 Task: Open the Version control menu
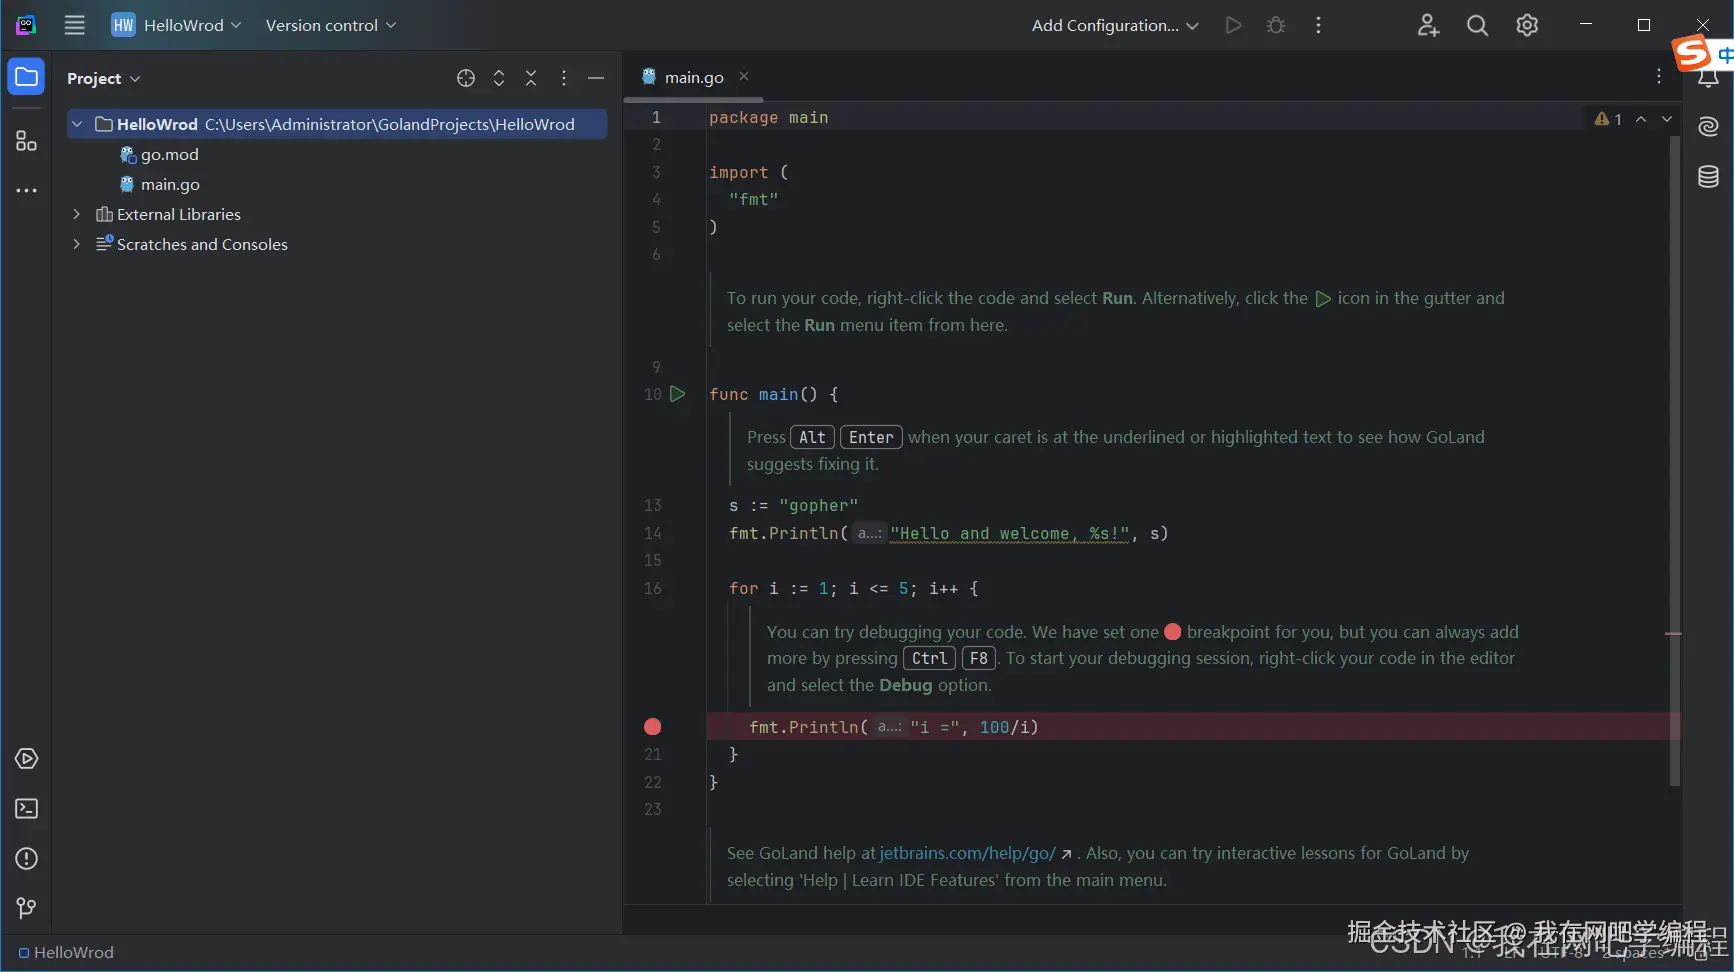coord(330,26)
